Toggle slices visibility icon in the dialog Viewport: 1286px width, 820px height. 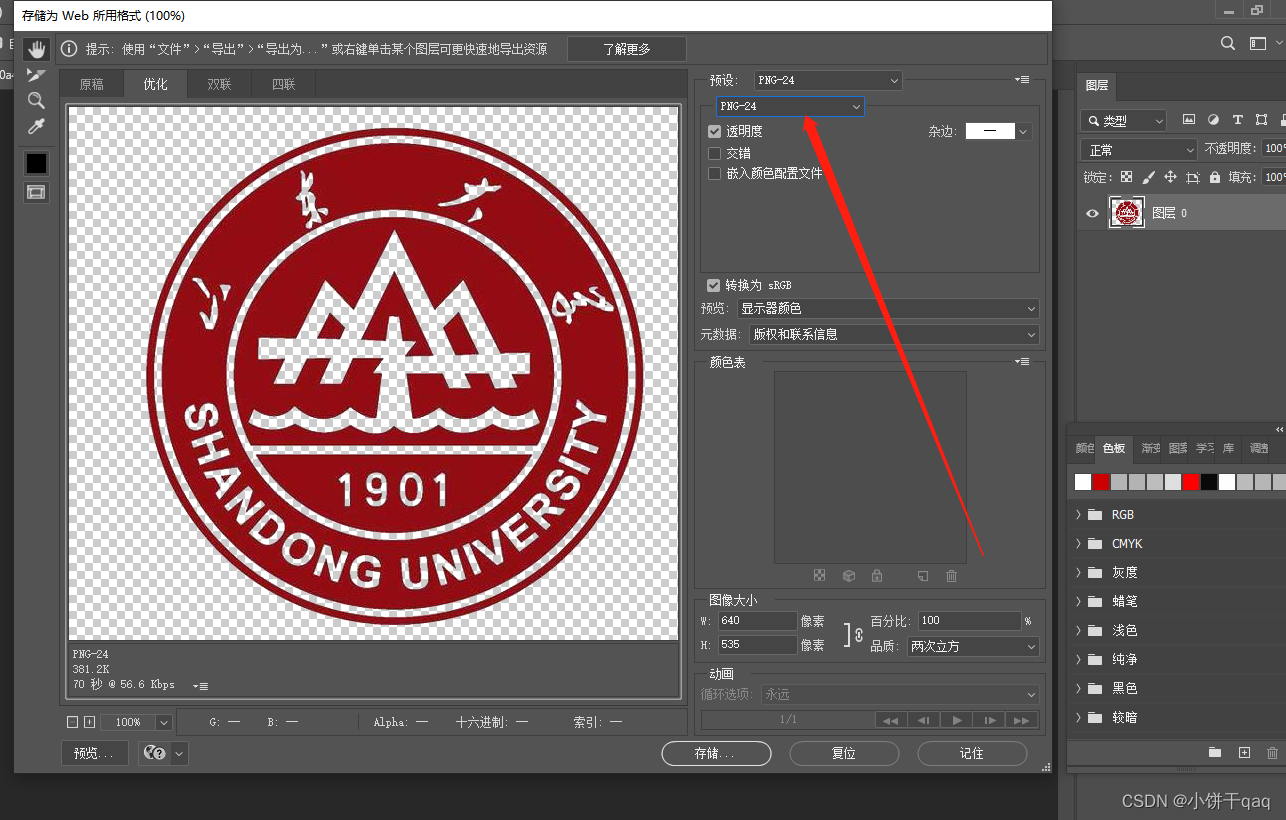click(x=36, y=192)
